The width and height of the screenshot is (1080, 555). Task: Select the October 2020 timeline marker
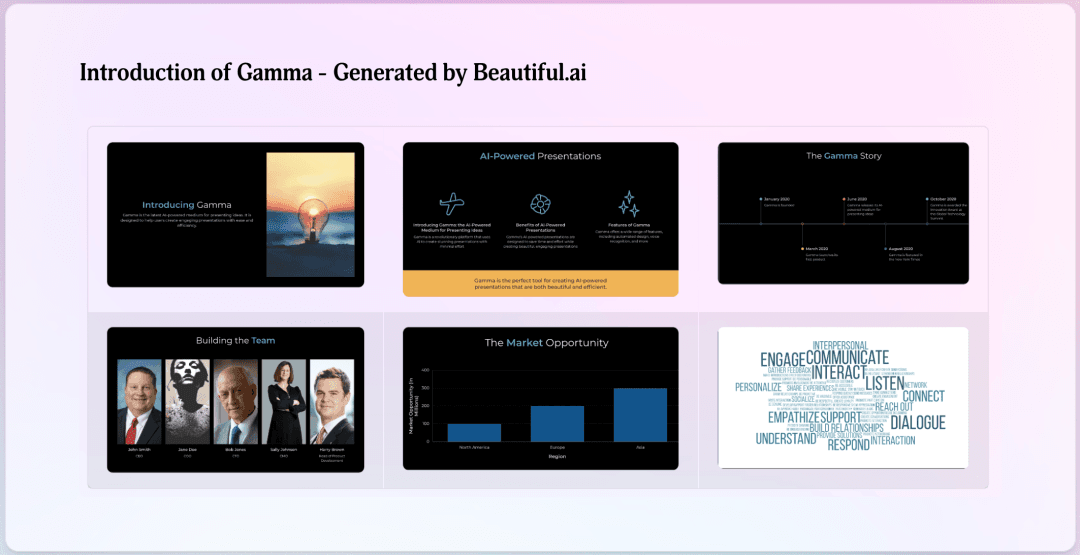[x=927, y=199]
